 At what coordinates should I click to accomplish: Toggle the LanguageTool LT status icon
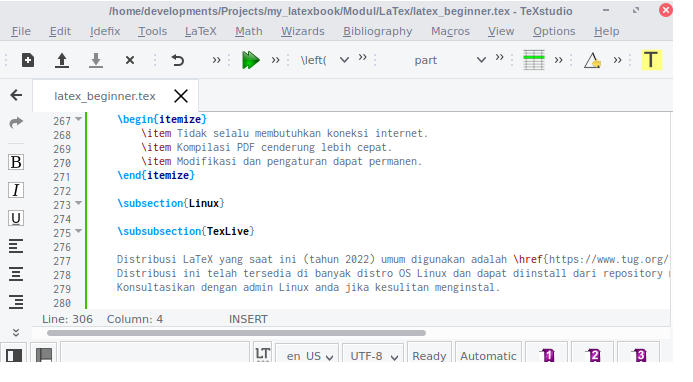(x=263, y=354)
